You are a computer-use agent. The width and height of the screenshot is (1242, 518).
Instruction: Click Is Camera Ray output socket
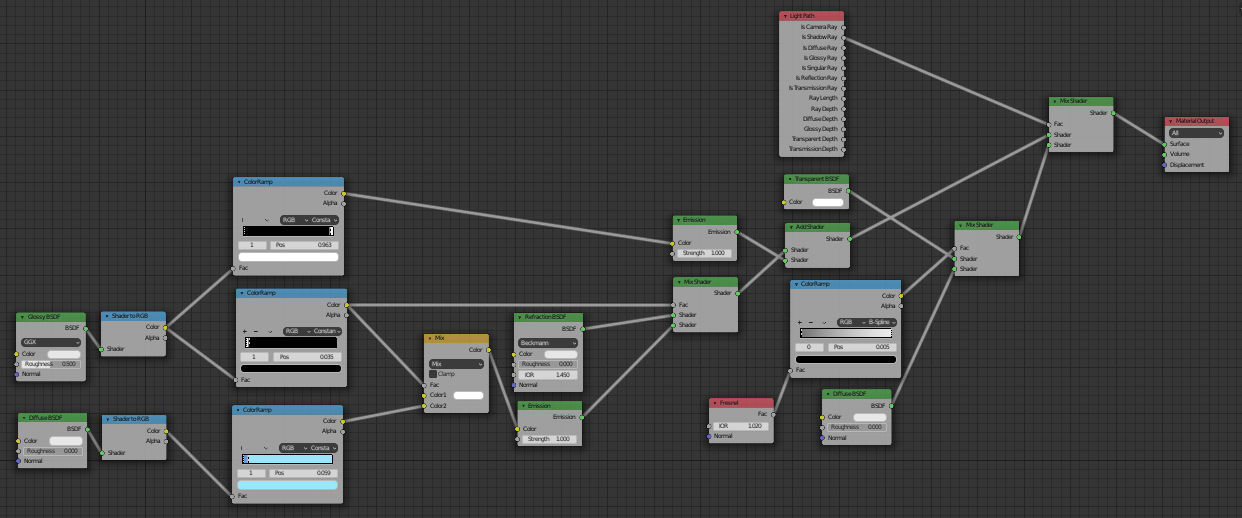click(844, 27)
